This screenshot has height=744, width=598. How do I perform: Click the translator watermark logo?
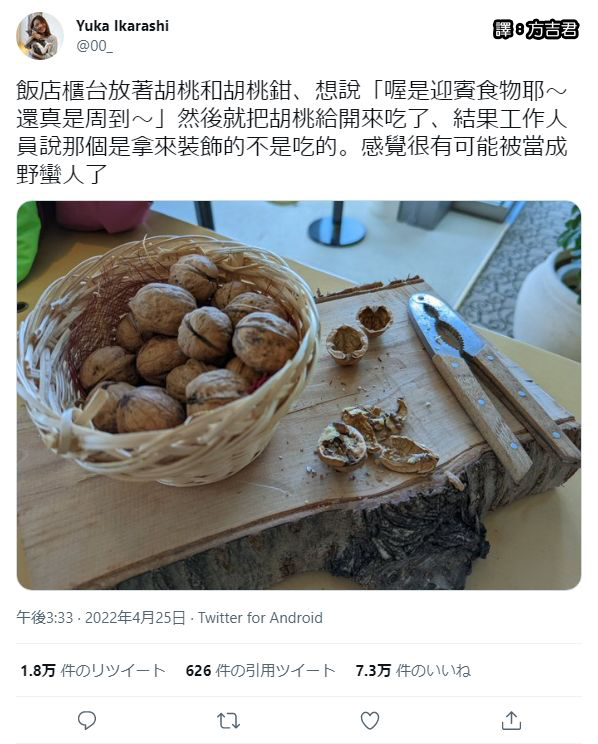coord(536,29)
